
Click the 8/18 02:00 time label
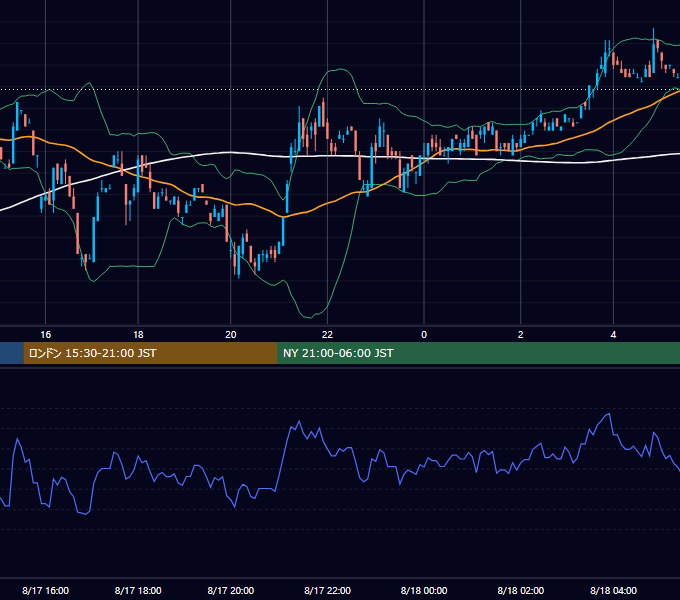[520, 590]
